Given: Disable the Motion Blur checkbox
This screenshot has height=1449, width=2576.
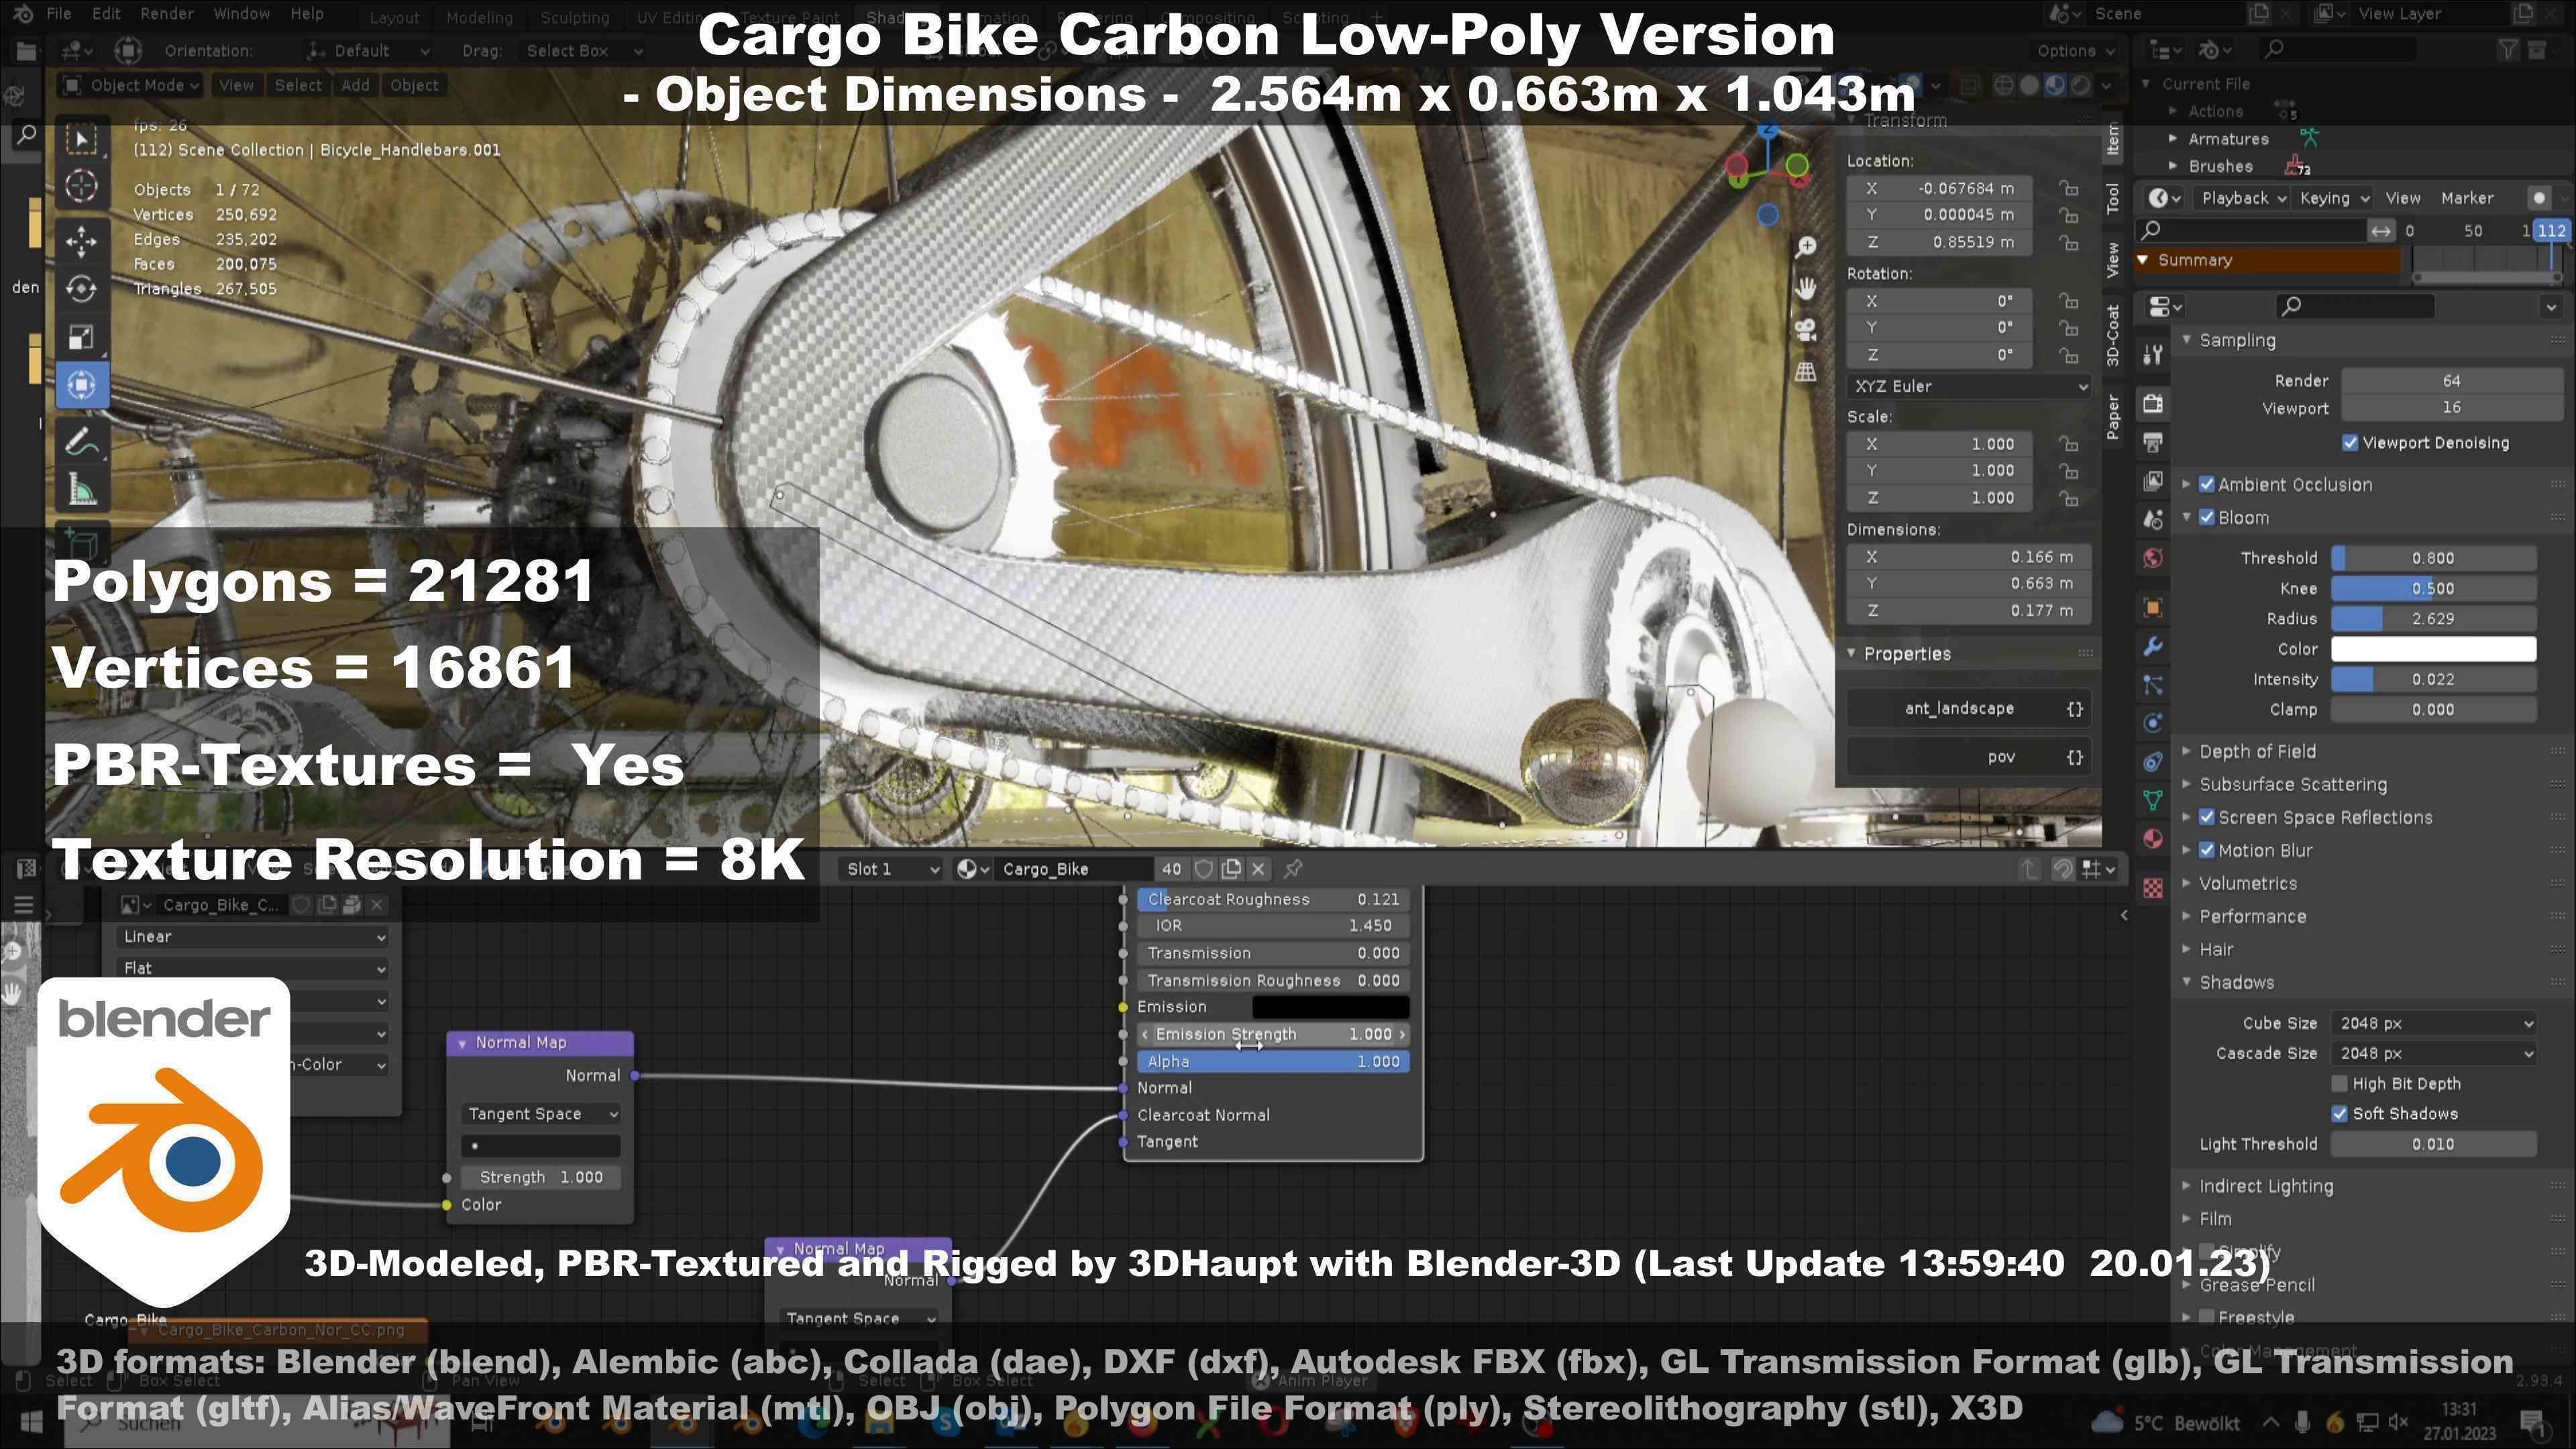Looking at the screenshot, I should (x=2207, y=850).
